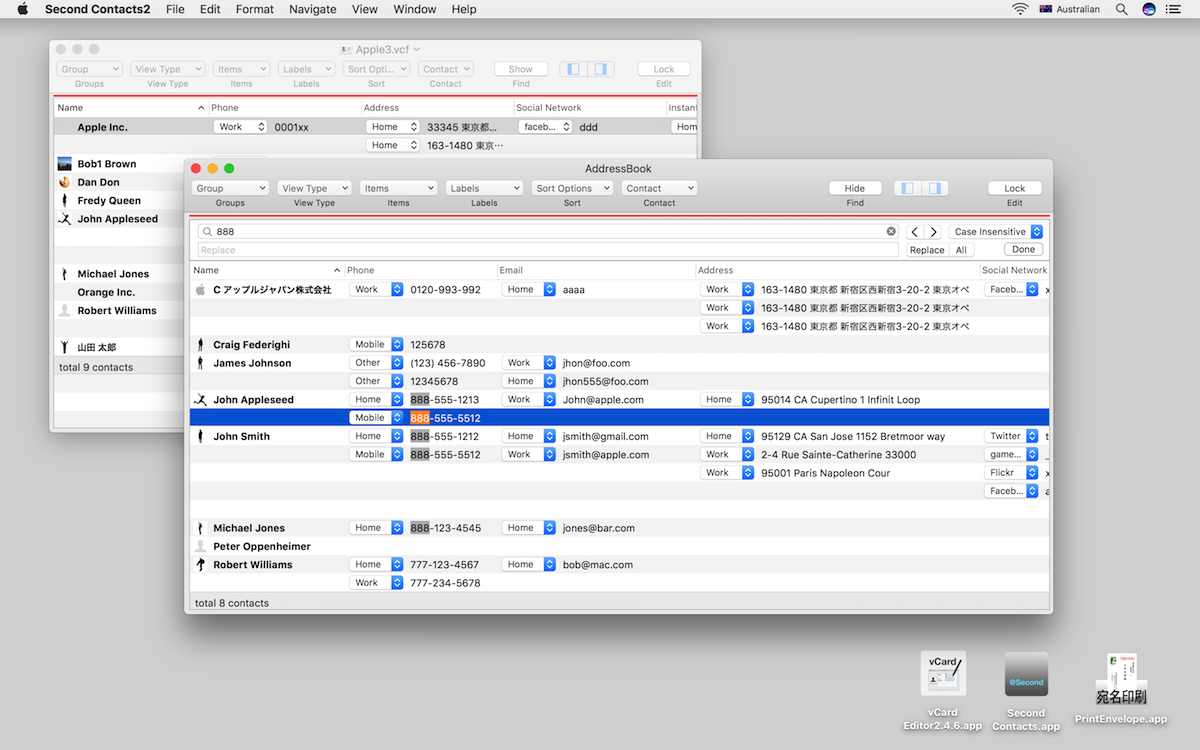
Task: Select Fredy Queen's icon in Apple3.vcf window
Action: (65, 201)
